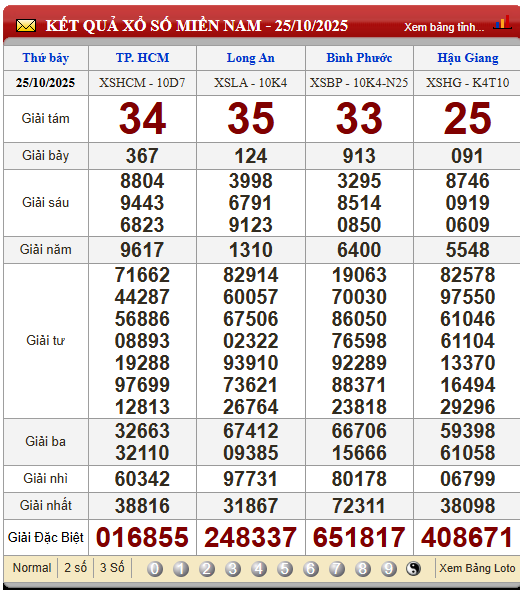The height and width of the screenshot is (590, 520).
Task: Select digit filter ball 0
Action: pyautogui.click(x=155, y=569)
